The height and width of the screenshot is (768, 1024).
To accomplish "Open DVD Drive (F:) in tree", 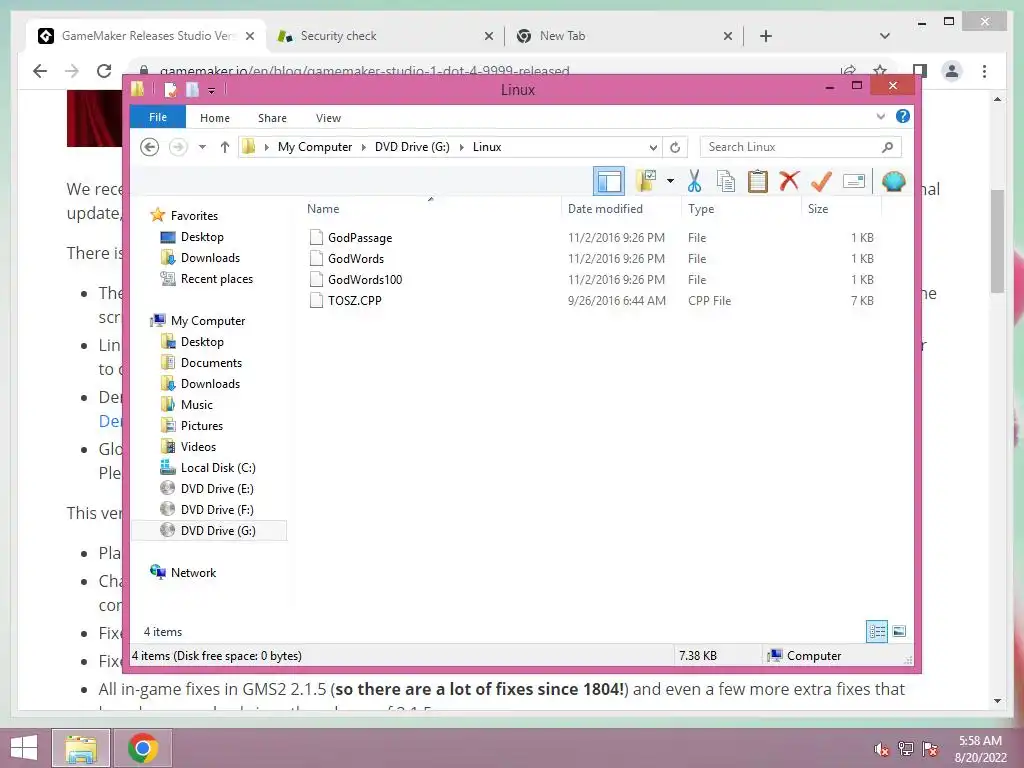I will click(x=217, y=509).
